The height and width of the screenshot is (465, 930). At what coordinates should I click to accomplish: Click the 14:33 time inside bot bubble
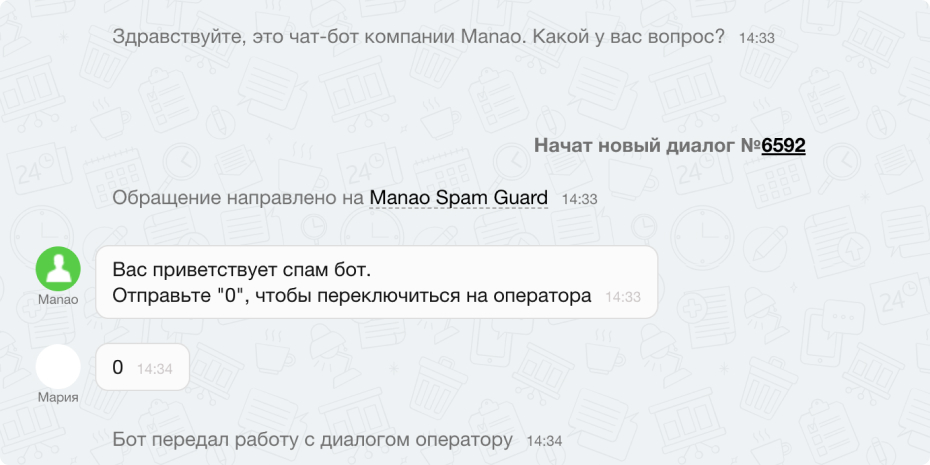click(623, 297)
